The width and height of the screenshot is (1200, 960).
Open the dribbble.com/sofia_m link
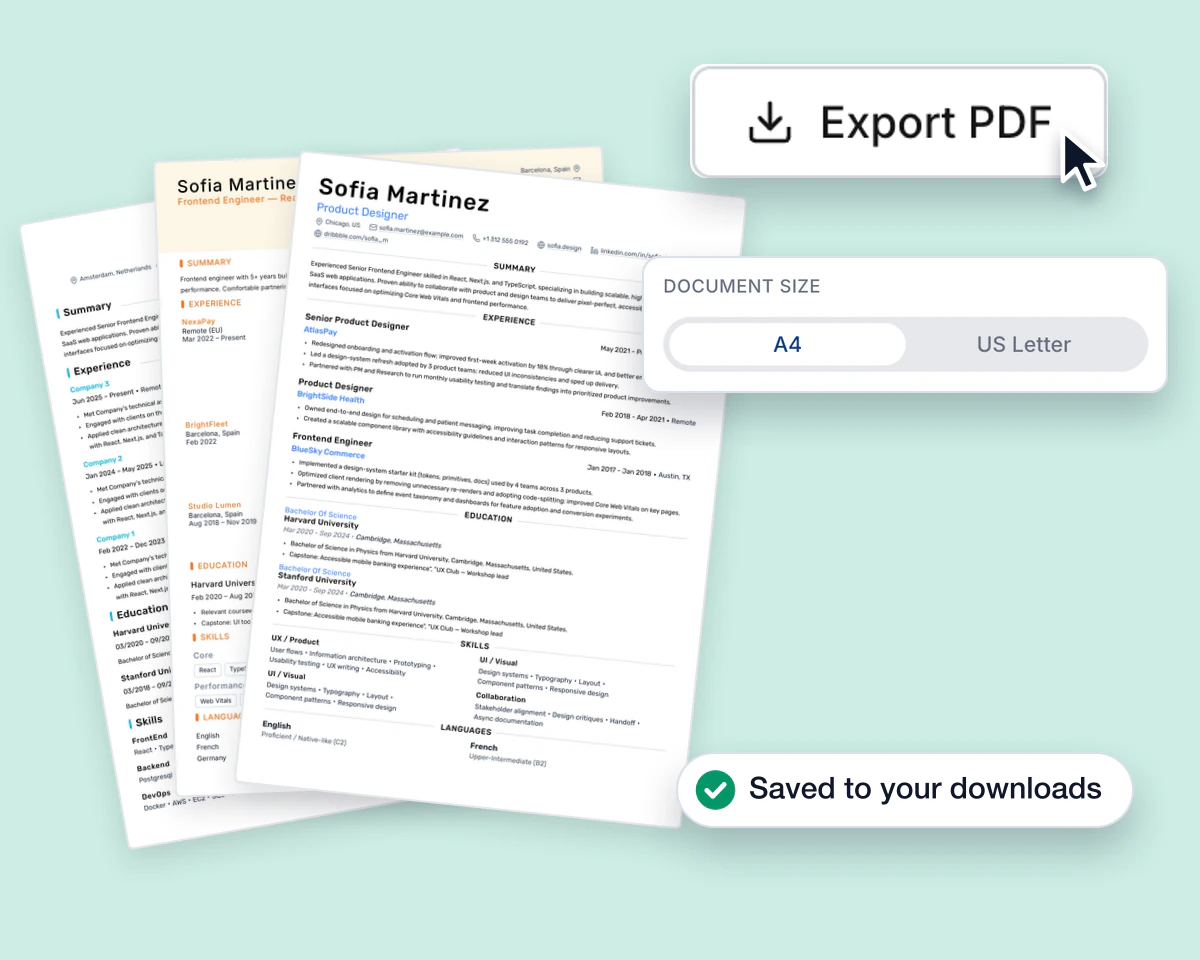tap(355, 237)
